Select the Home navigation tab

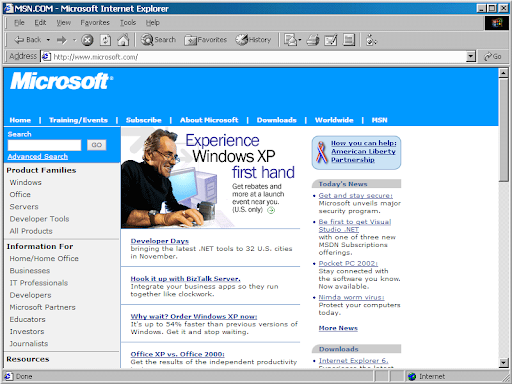point(20,120)
